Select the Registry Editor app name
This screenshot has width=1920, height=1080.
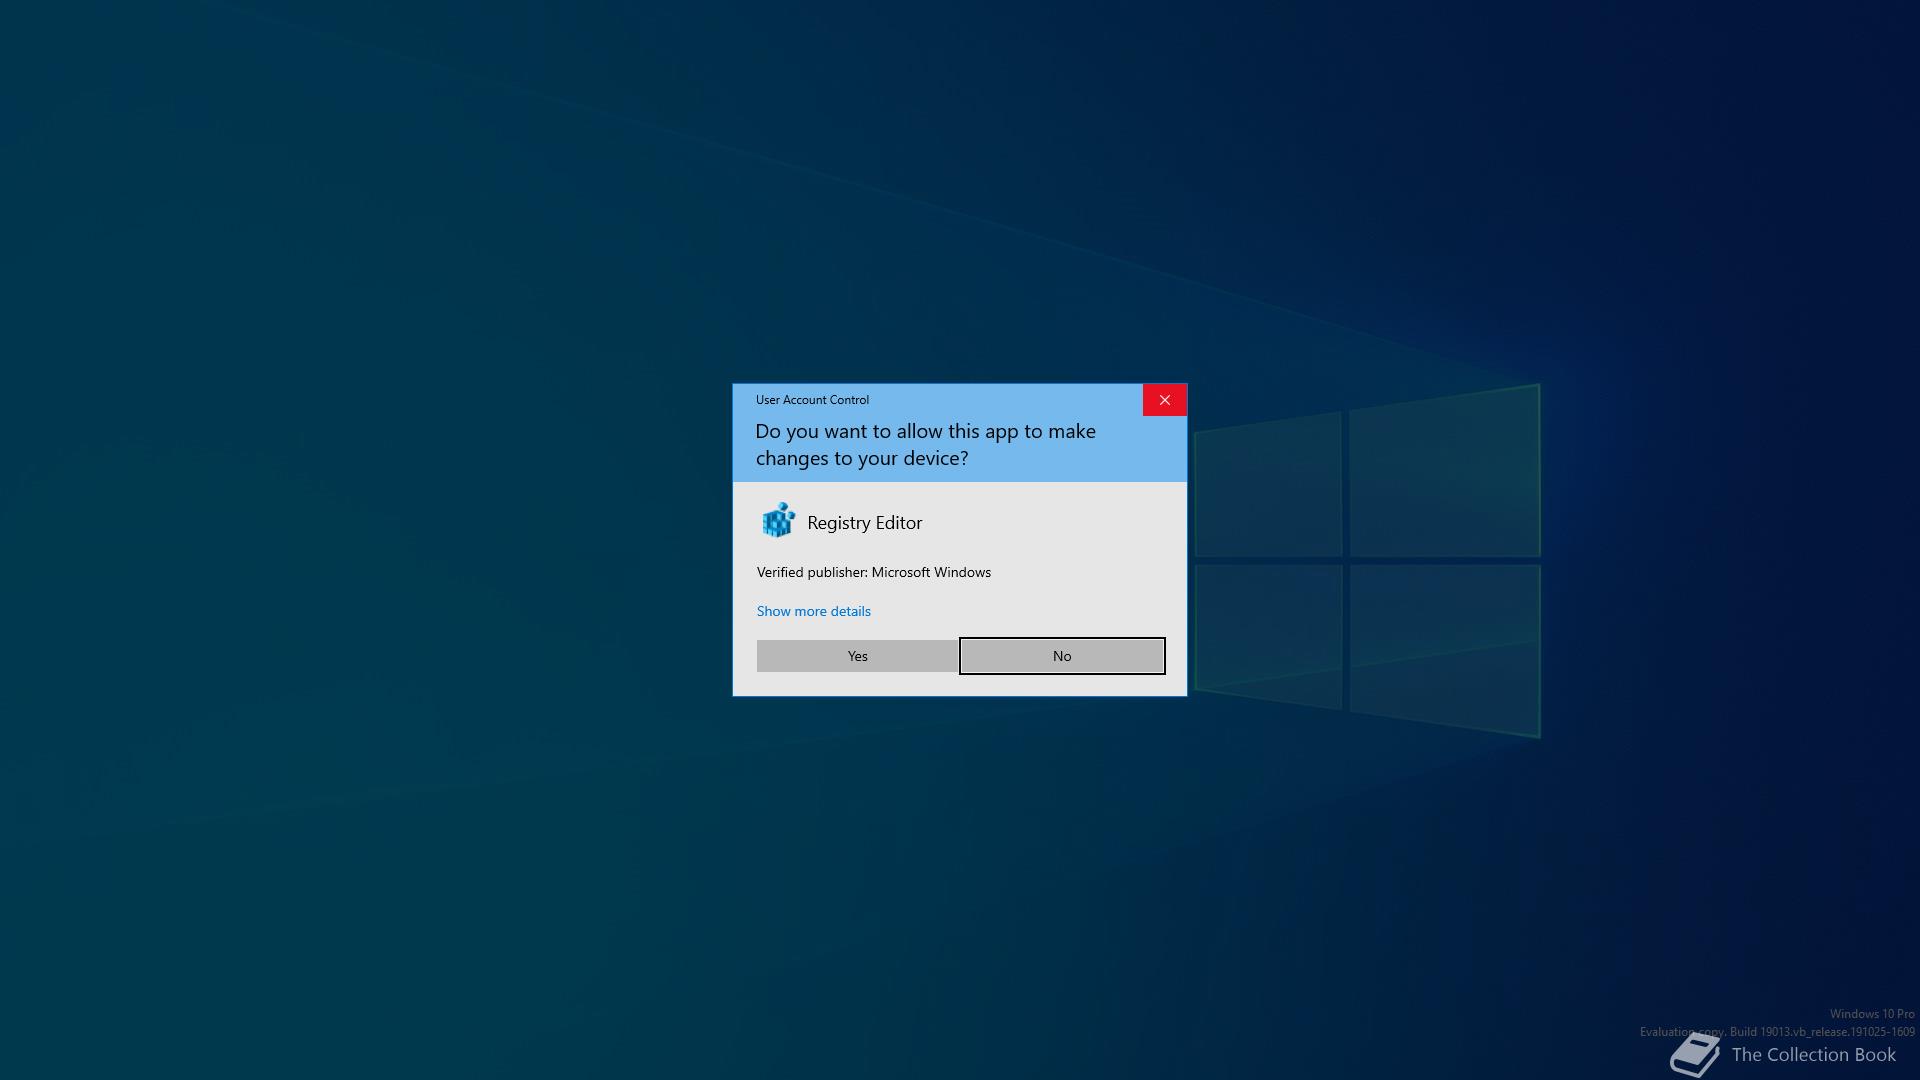(x=865, y=523)
